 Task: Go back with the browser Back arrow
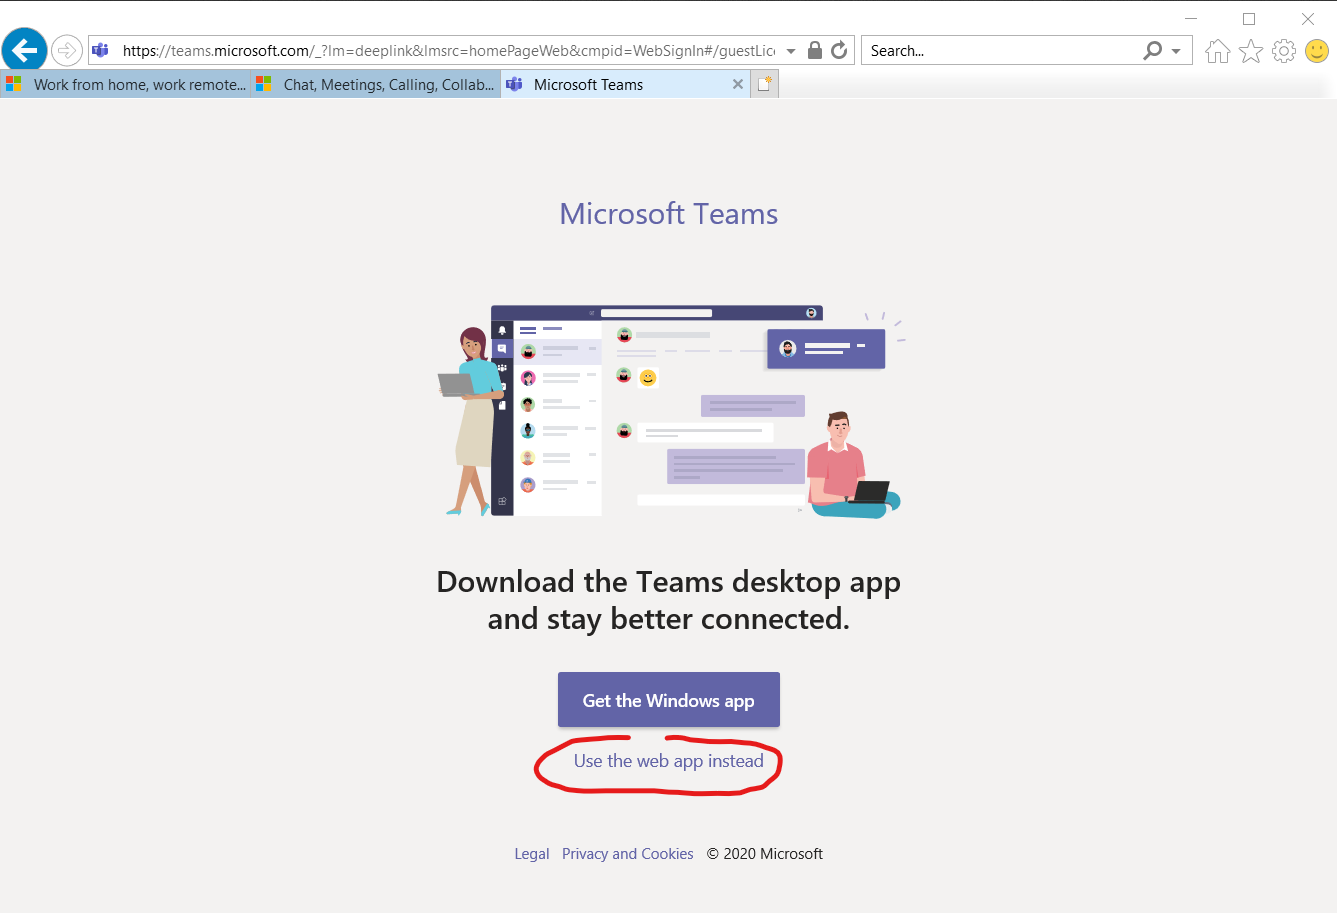click(25, 49)
